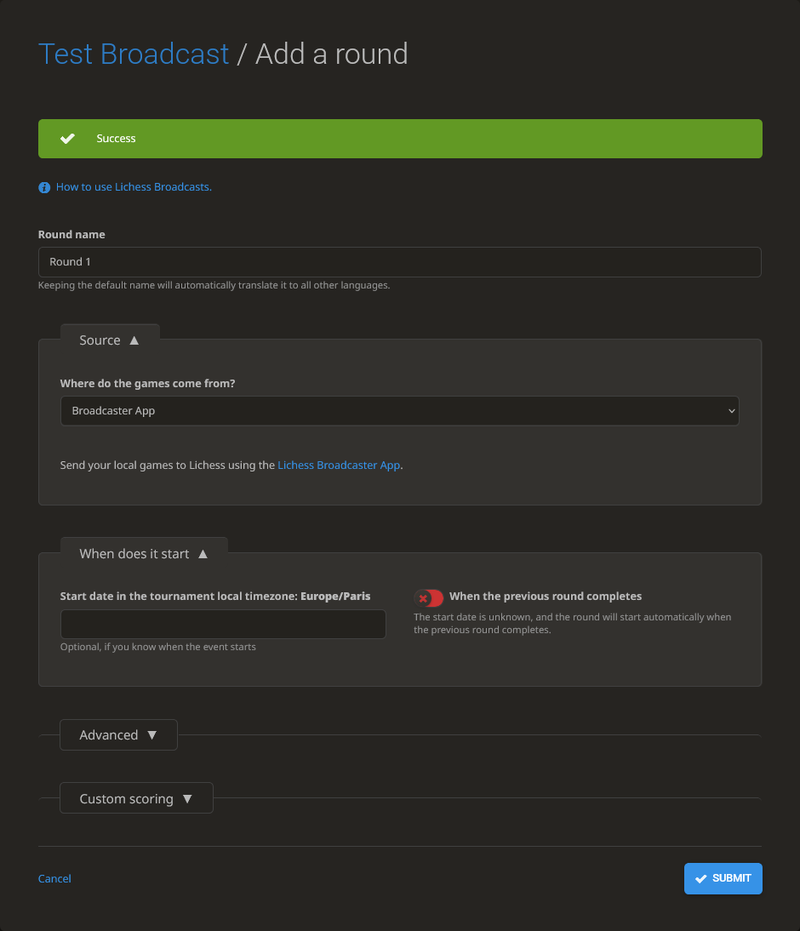The height and width of the screenshot is (931, 800).
Task: Click the checkmark icon in Success banner
Action: click(67, 139)
